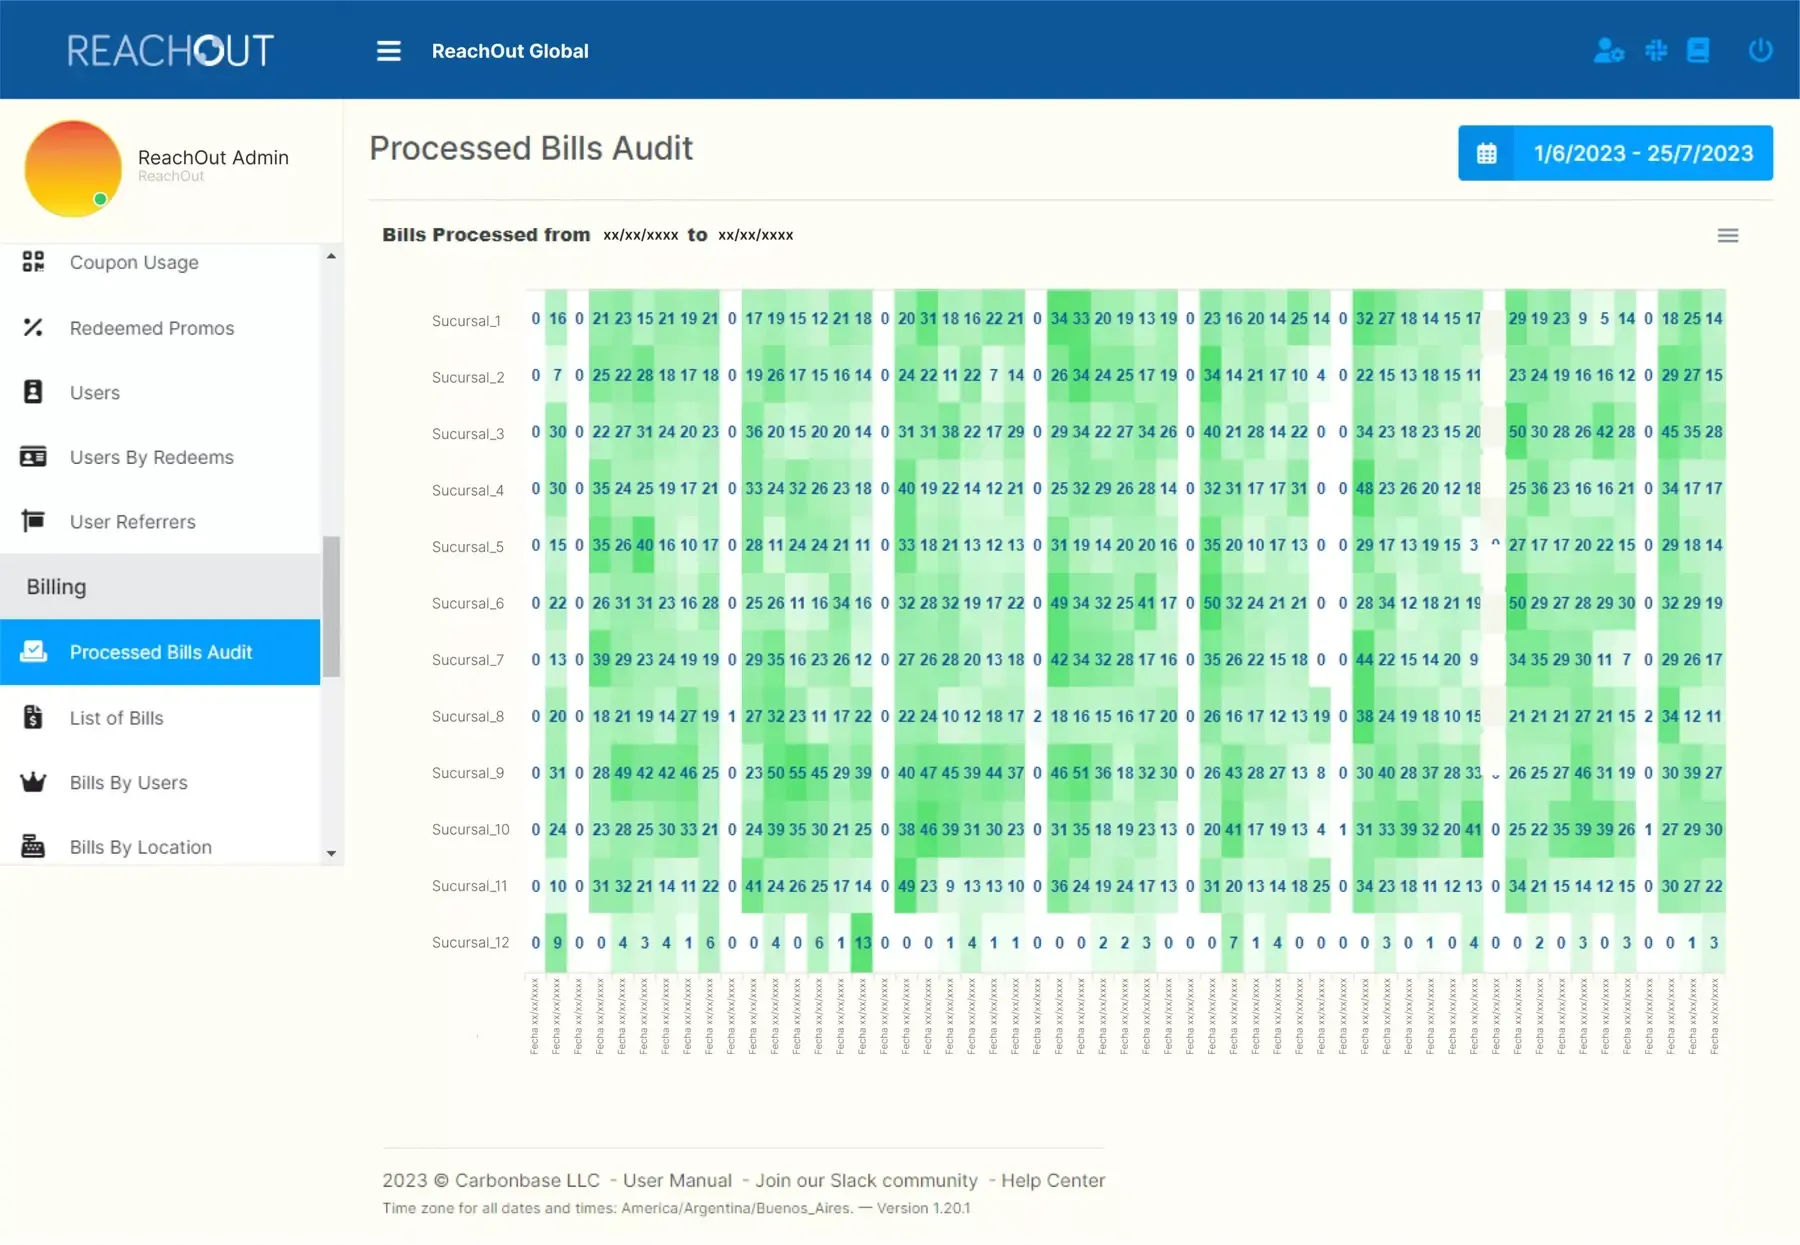
Task: Click the ReachOut logo
Action: [170, 50]
